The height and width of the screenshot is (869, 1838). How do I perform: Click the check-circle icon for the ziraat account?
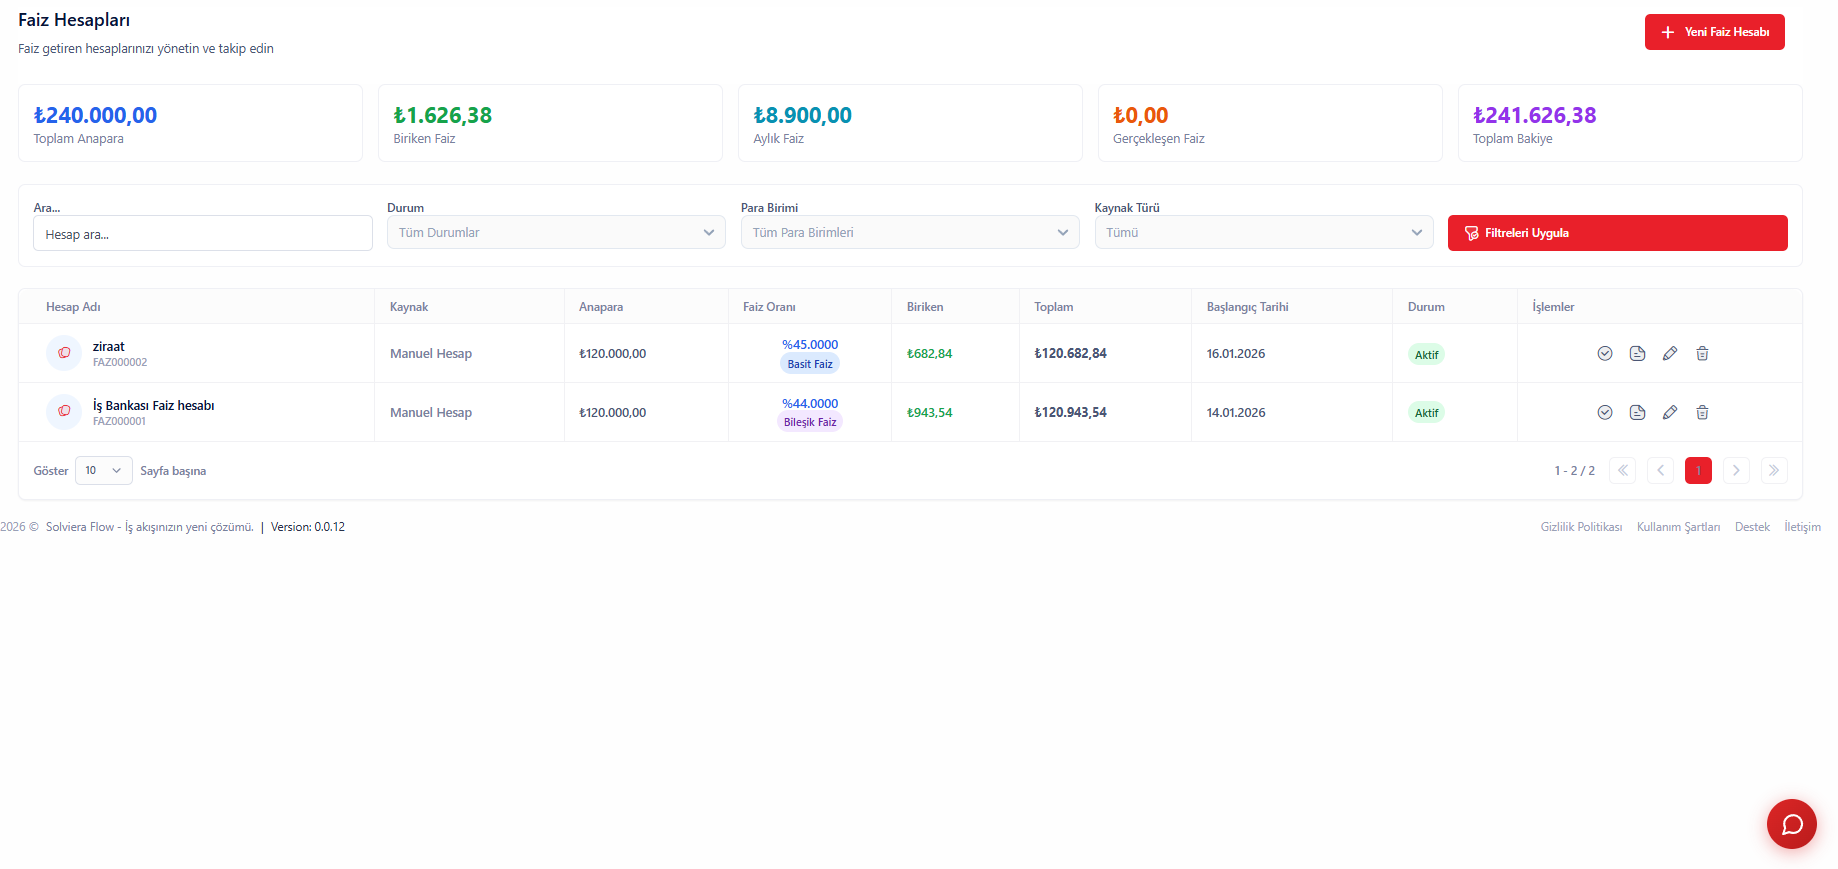(1605, 353)
